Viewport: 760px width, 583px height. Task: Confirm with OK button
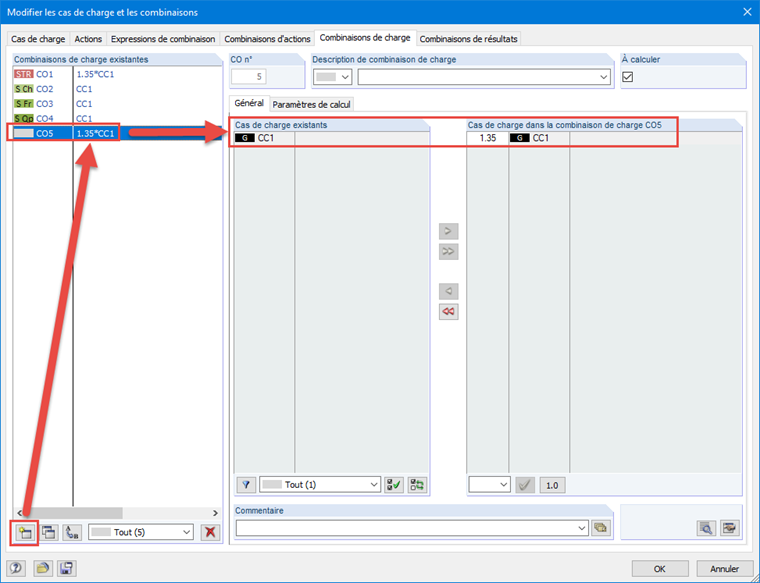coord(660,569)
